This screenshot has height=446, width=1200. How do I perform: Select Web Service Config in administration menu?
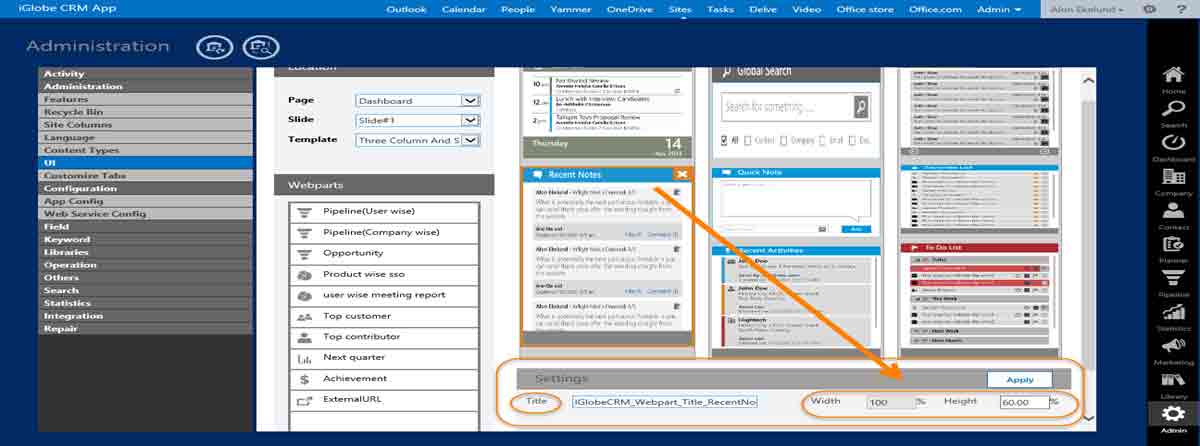click(146, 214)
